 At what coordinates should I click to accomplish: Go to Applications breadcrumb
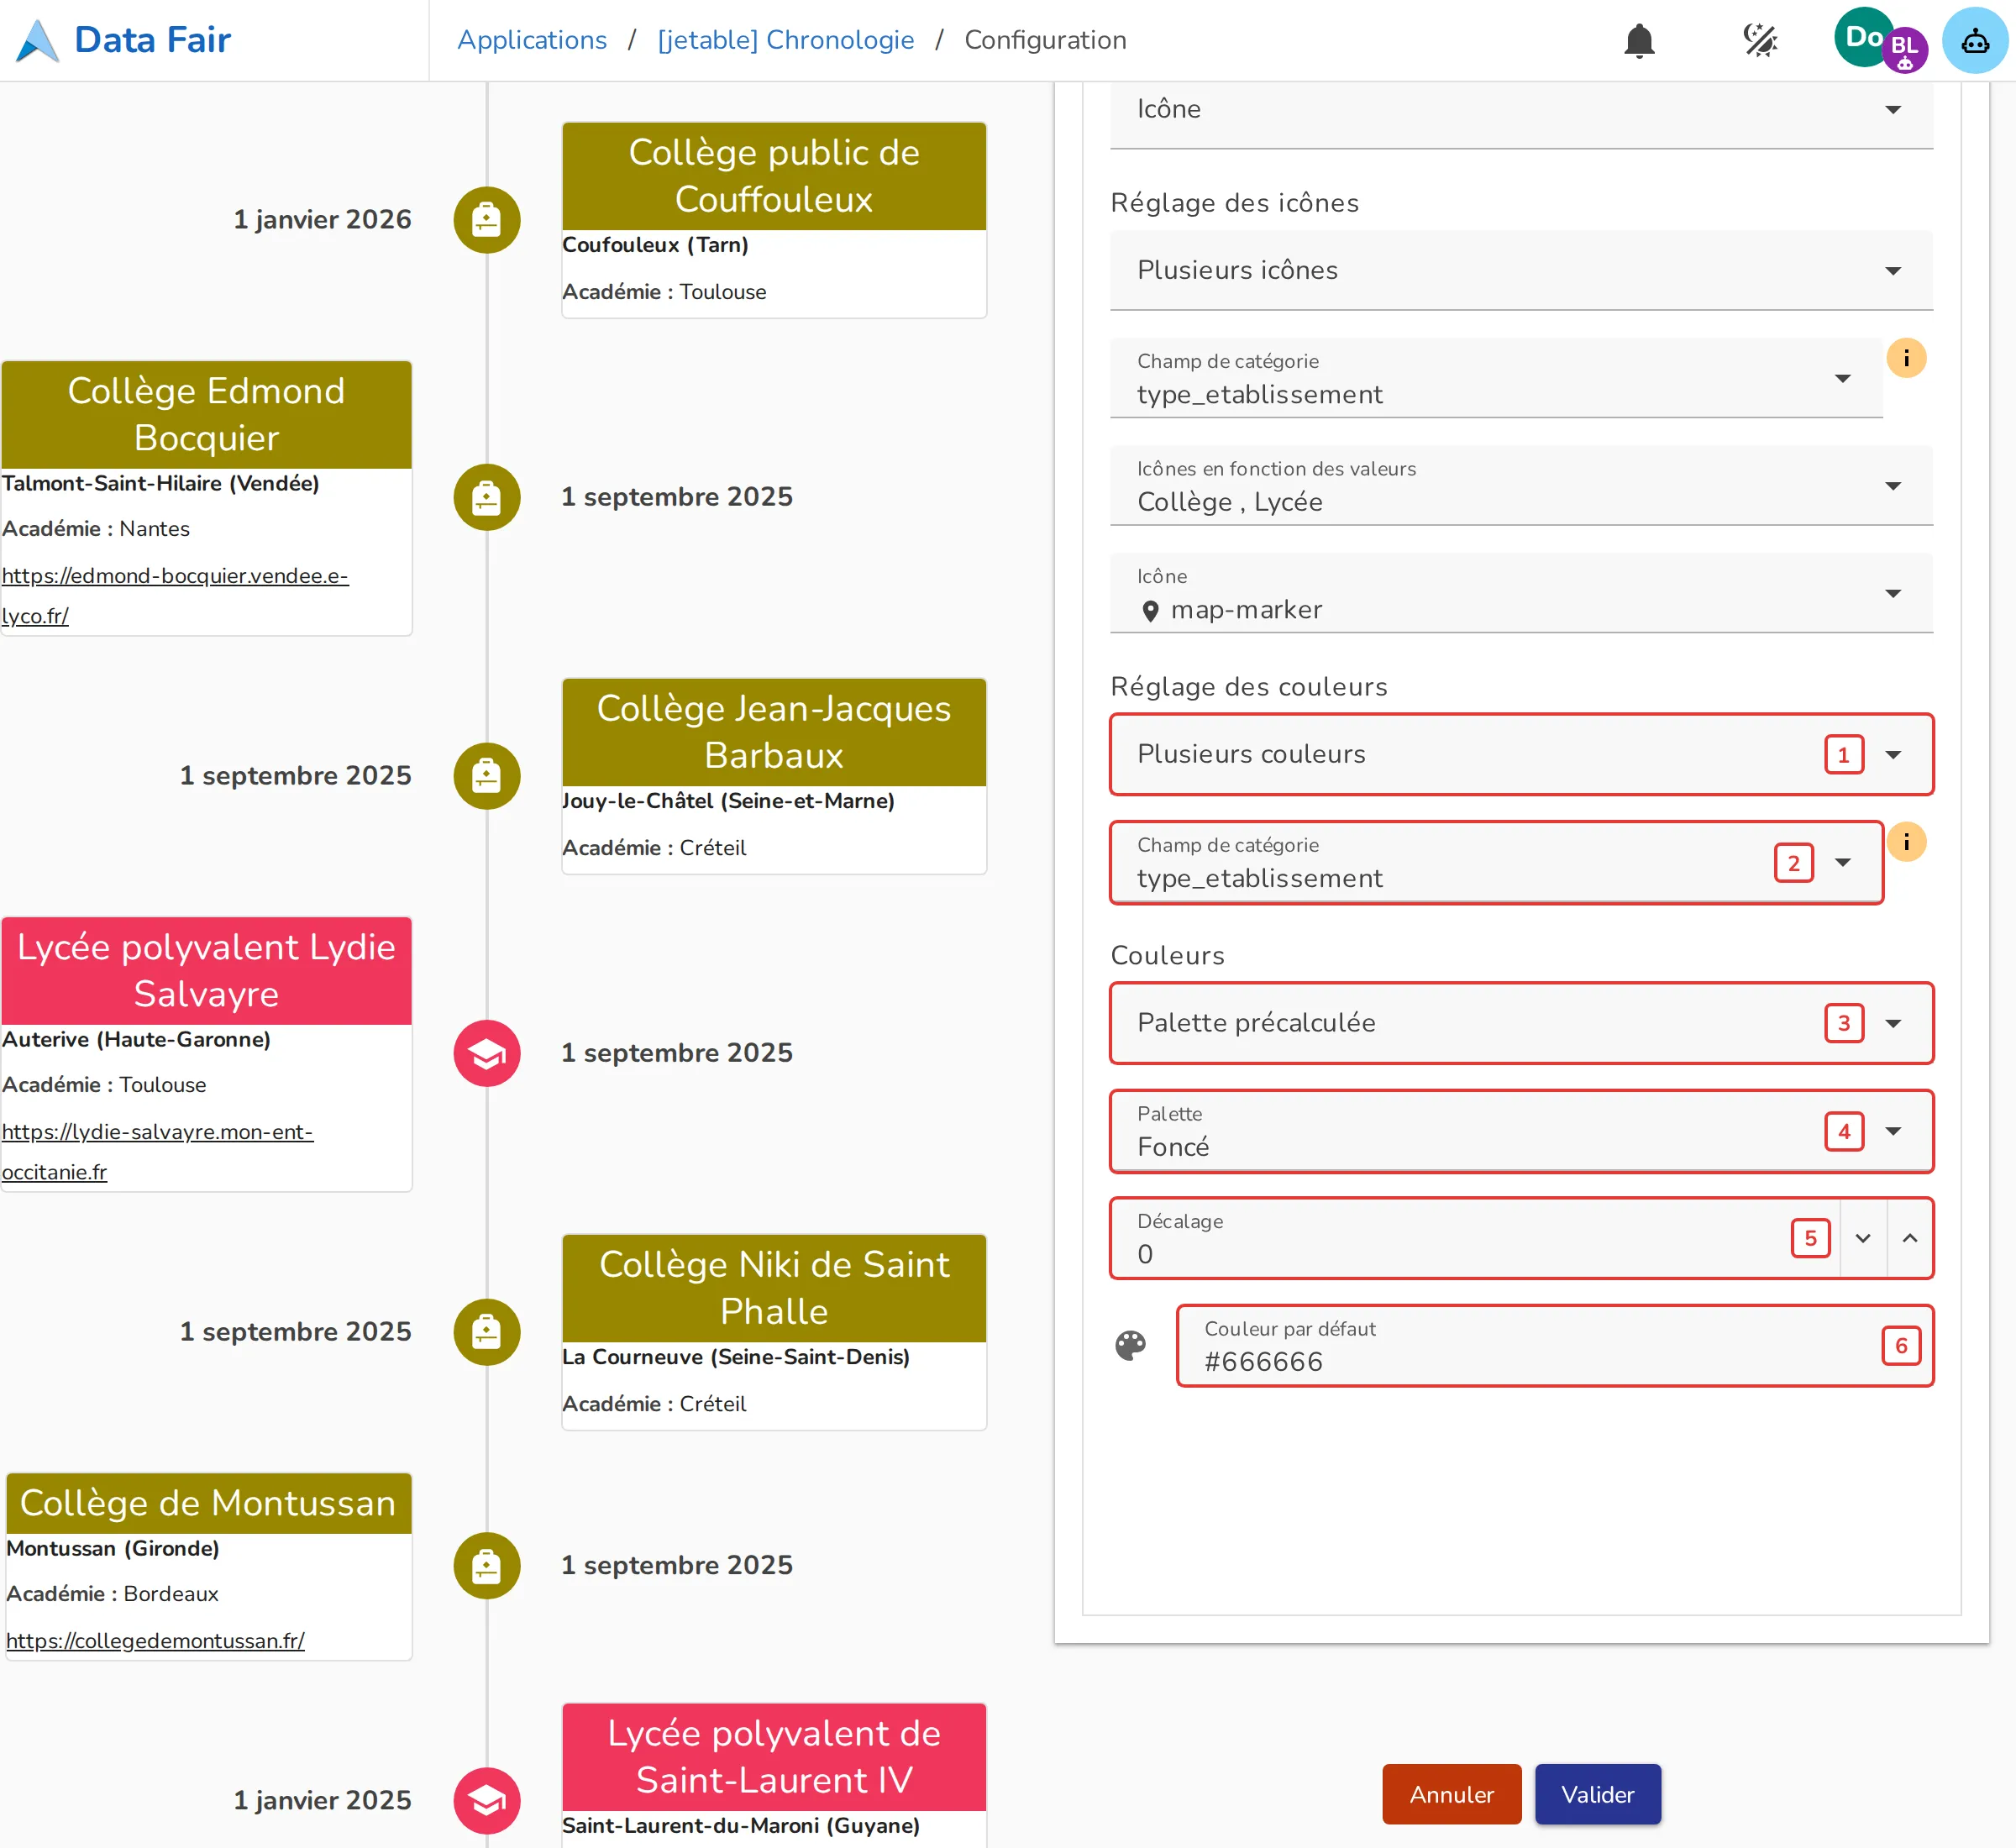pyautogui.click(x=532, y=40)
